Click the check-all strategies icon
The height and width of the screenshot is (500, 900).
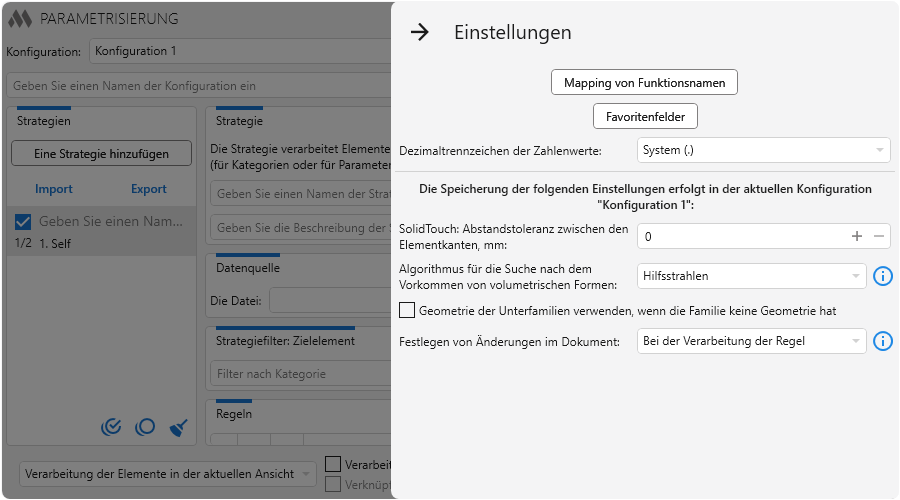[112, 427]
